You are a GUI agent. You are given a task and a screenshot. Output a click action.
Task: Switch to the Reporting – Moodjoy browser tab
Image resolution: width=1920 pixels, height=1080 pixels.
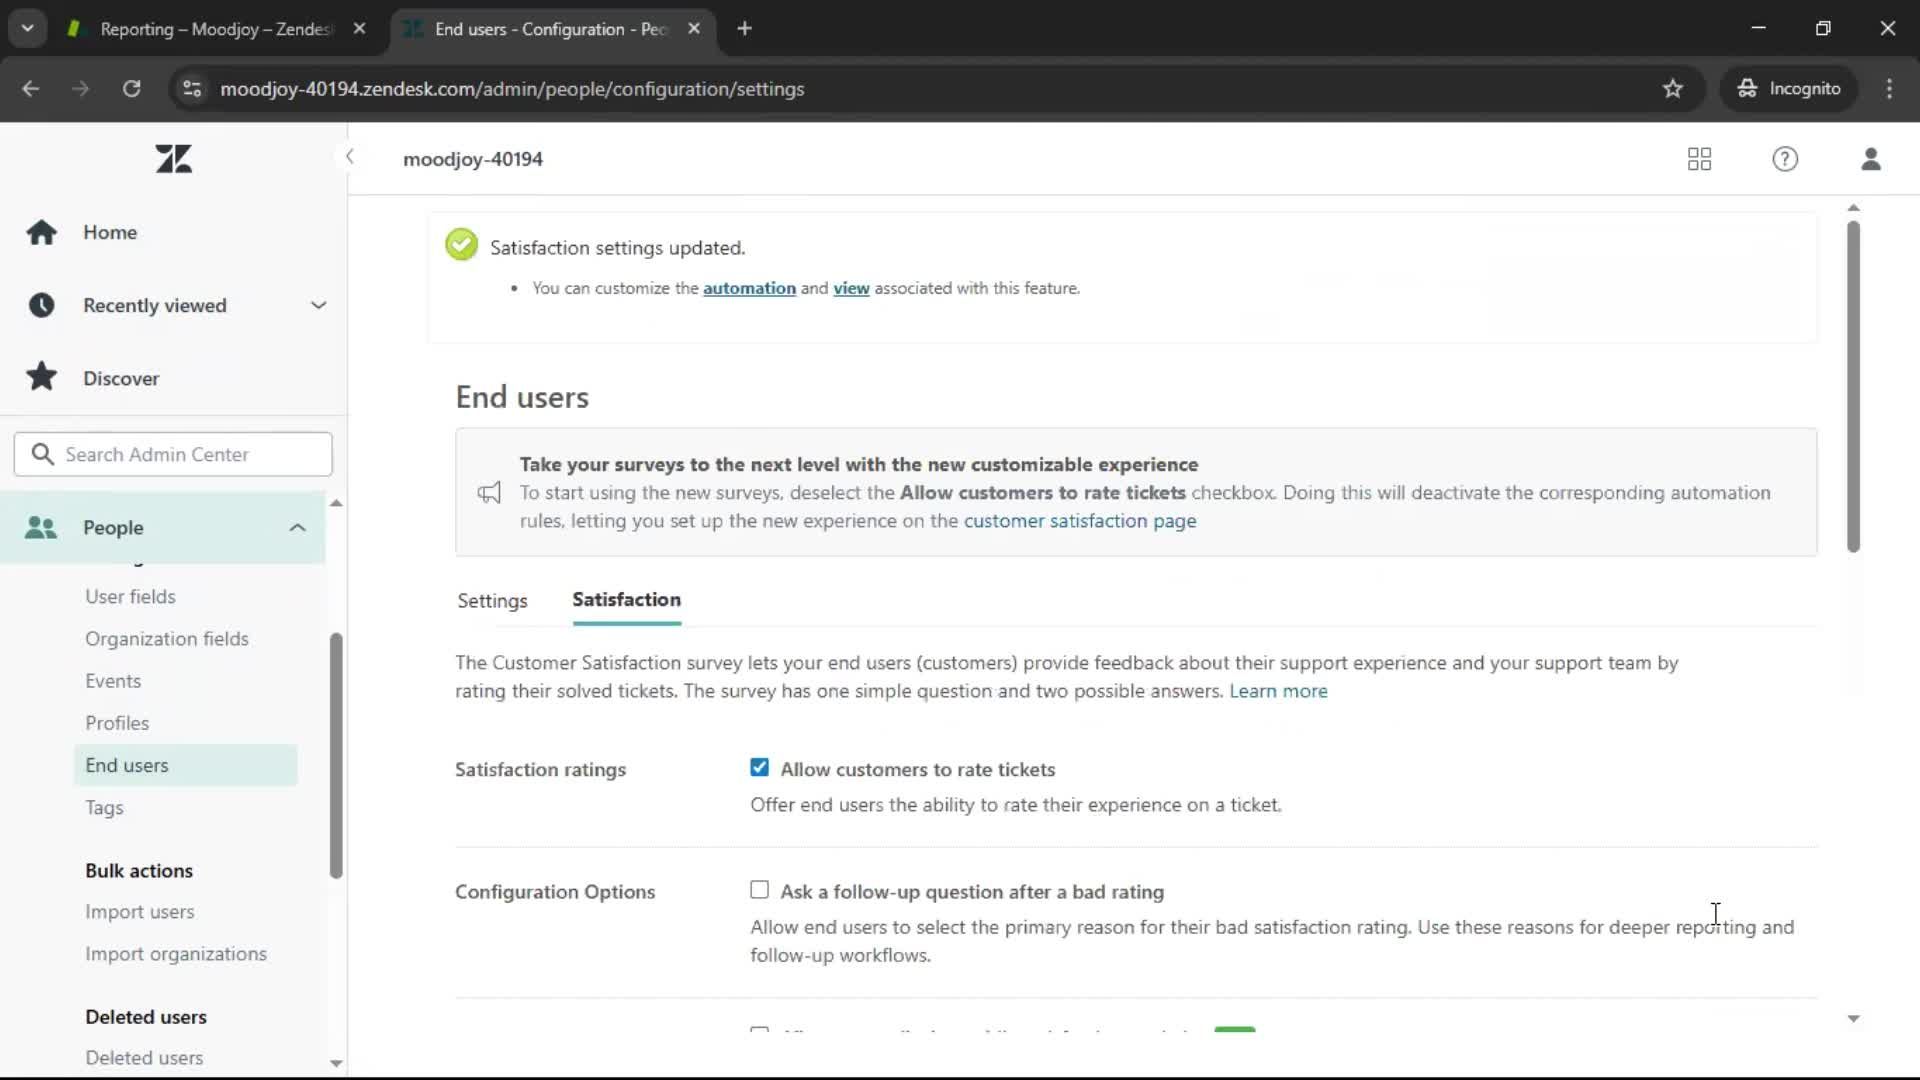[215, 29]
